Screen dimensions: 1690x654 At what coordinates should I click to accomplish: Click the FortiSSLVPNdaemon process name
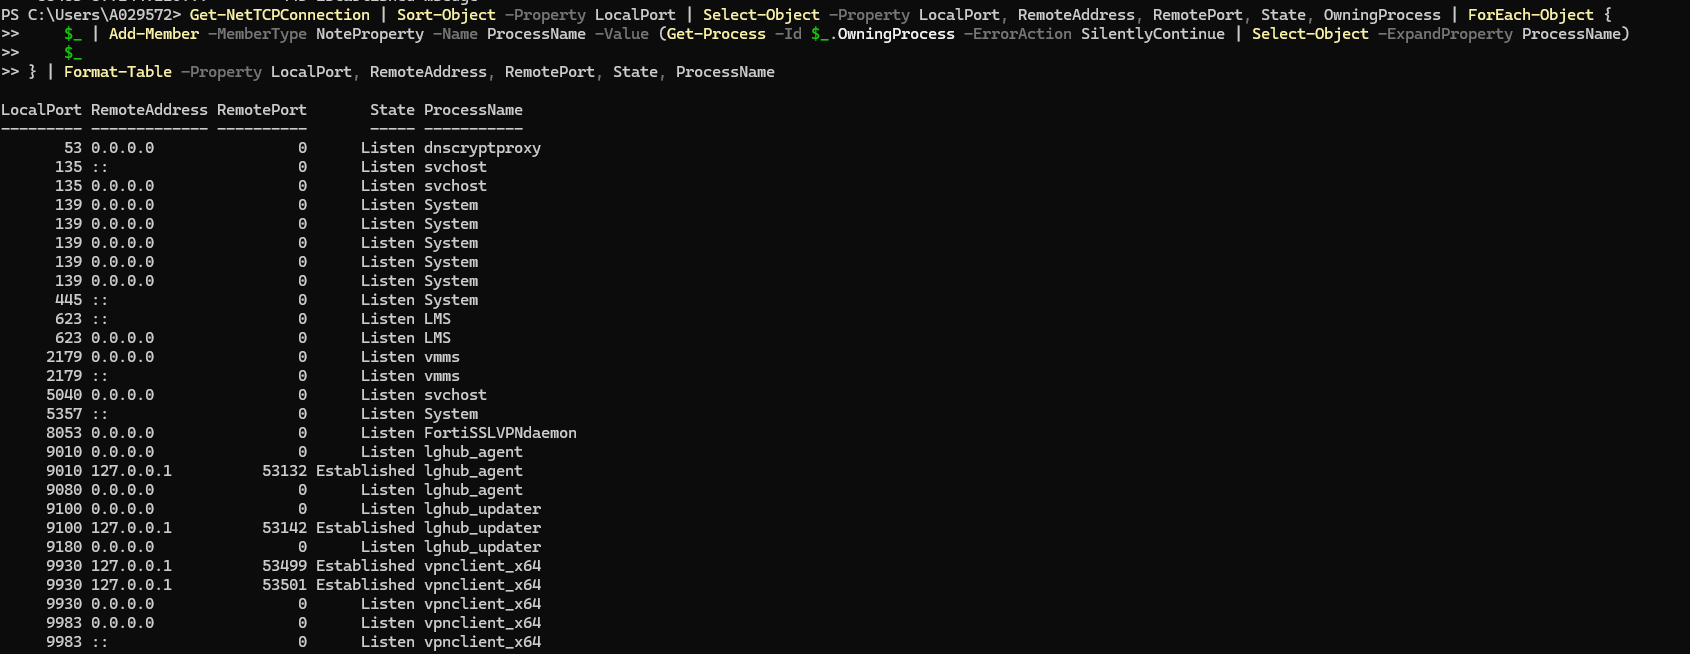point(500,433)
